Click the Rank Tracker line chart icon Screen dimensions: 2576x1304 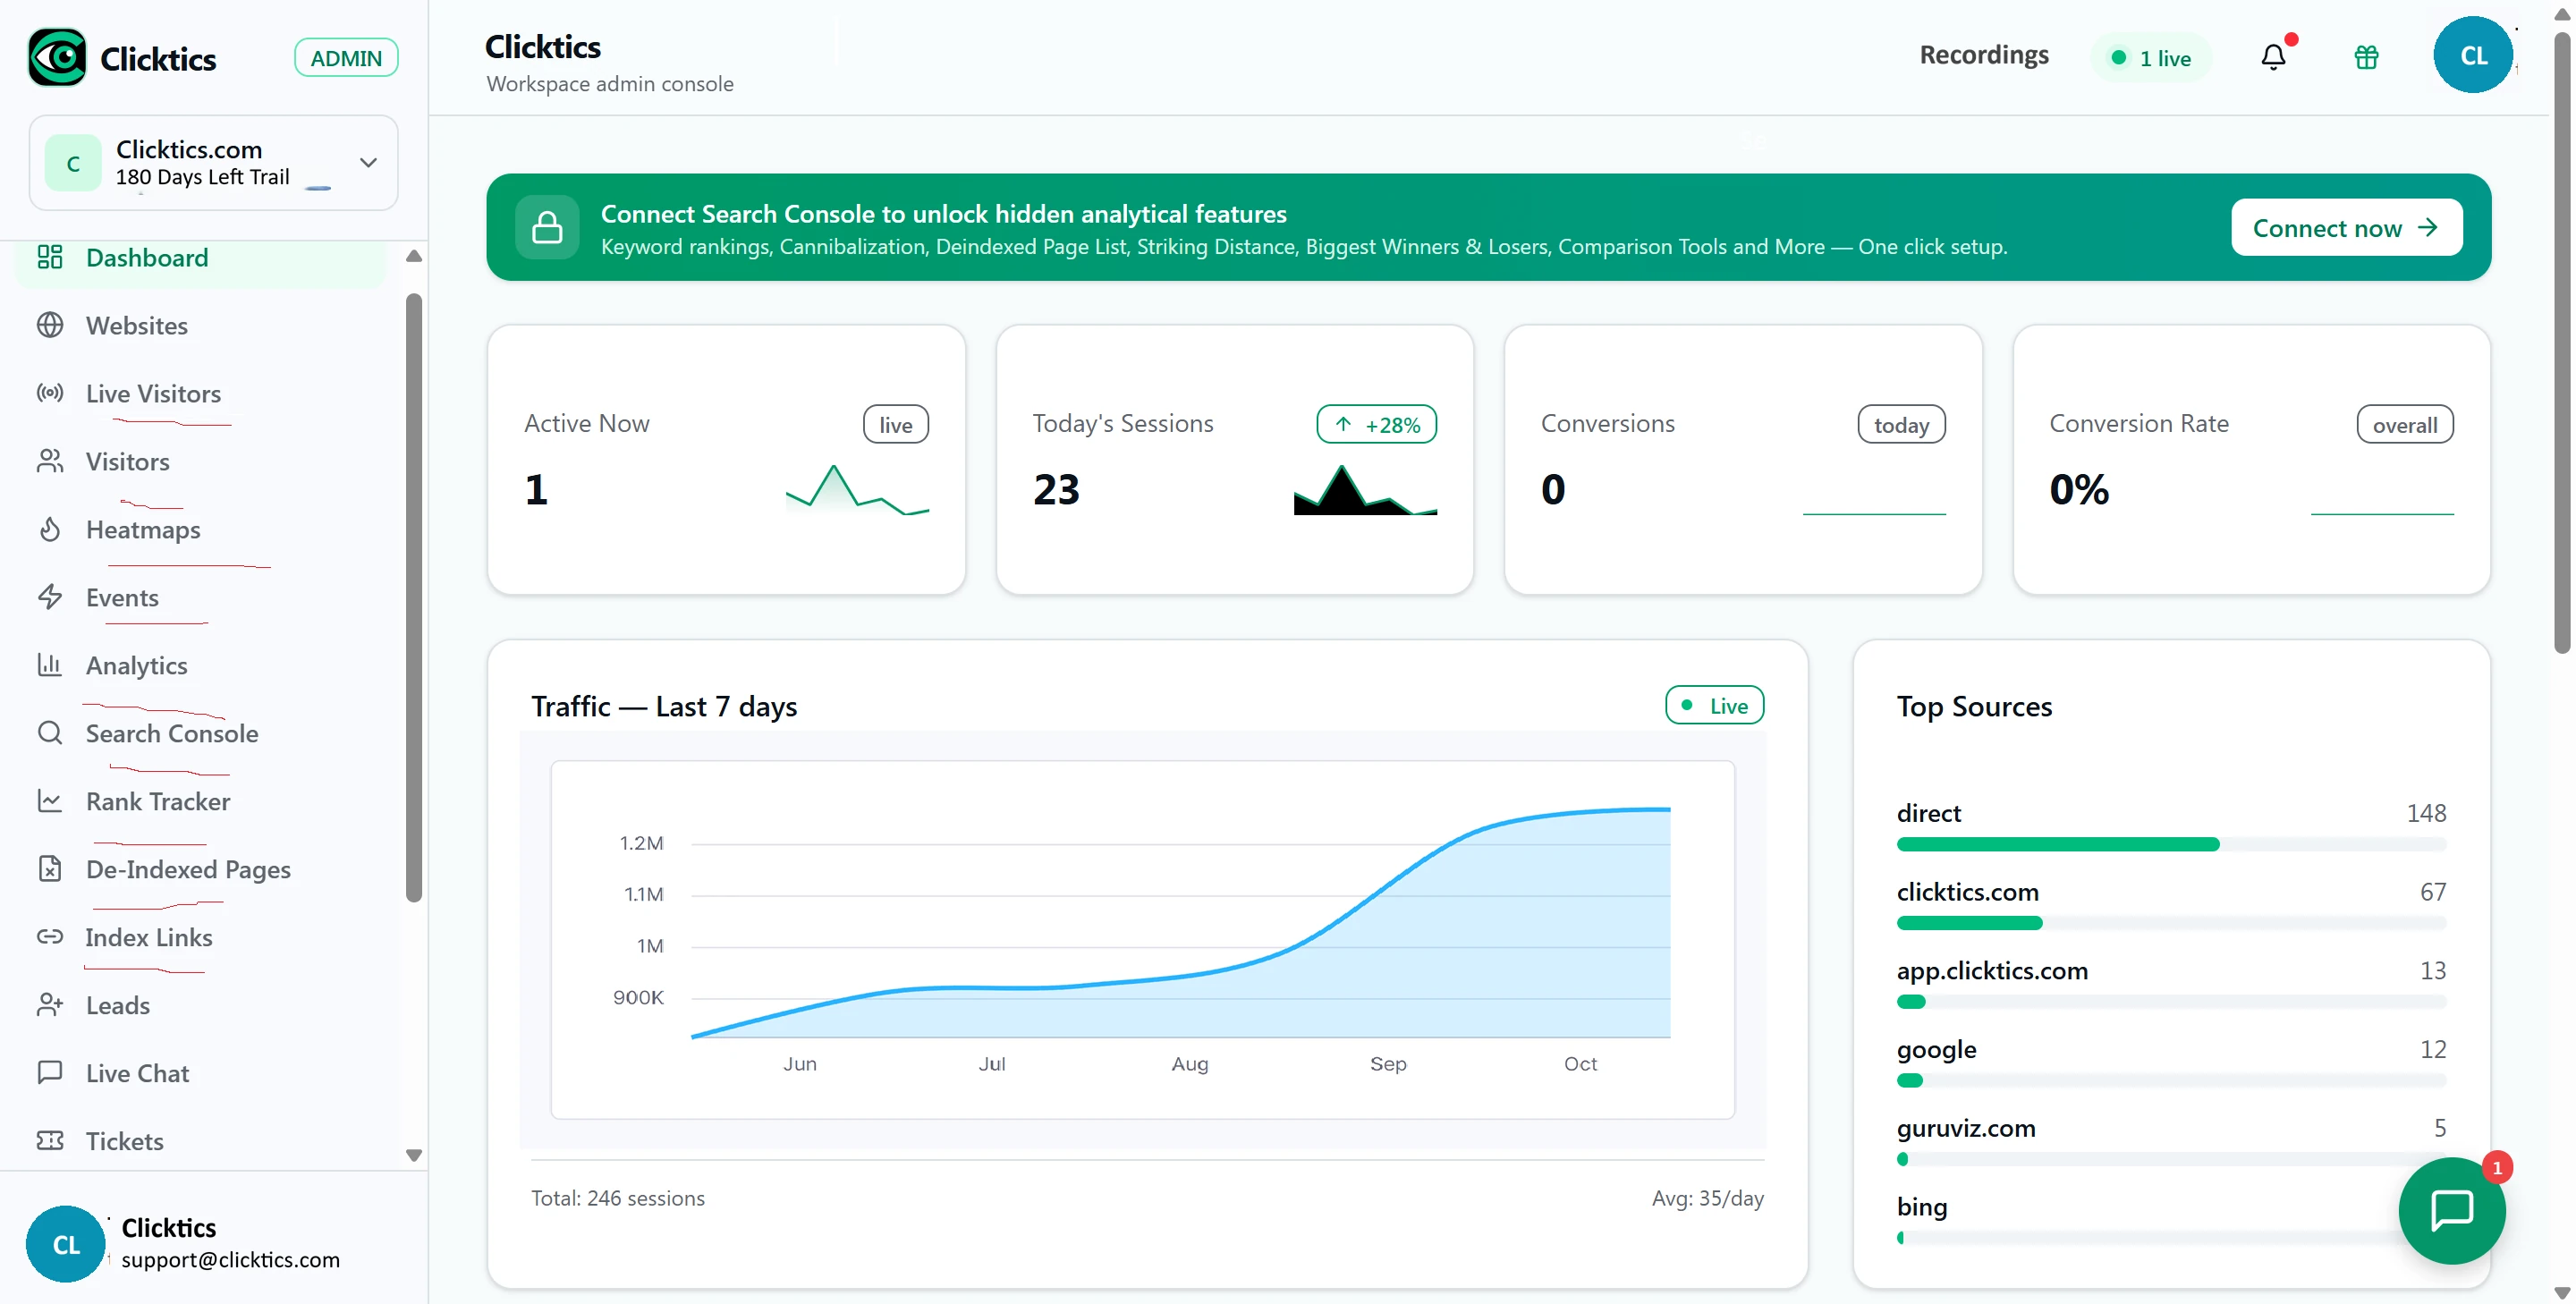pos(50,801)
